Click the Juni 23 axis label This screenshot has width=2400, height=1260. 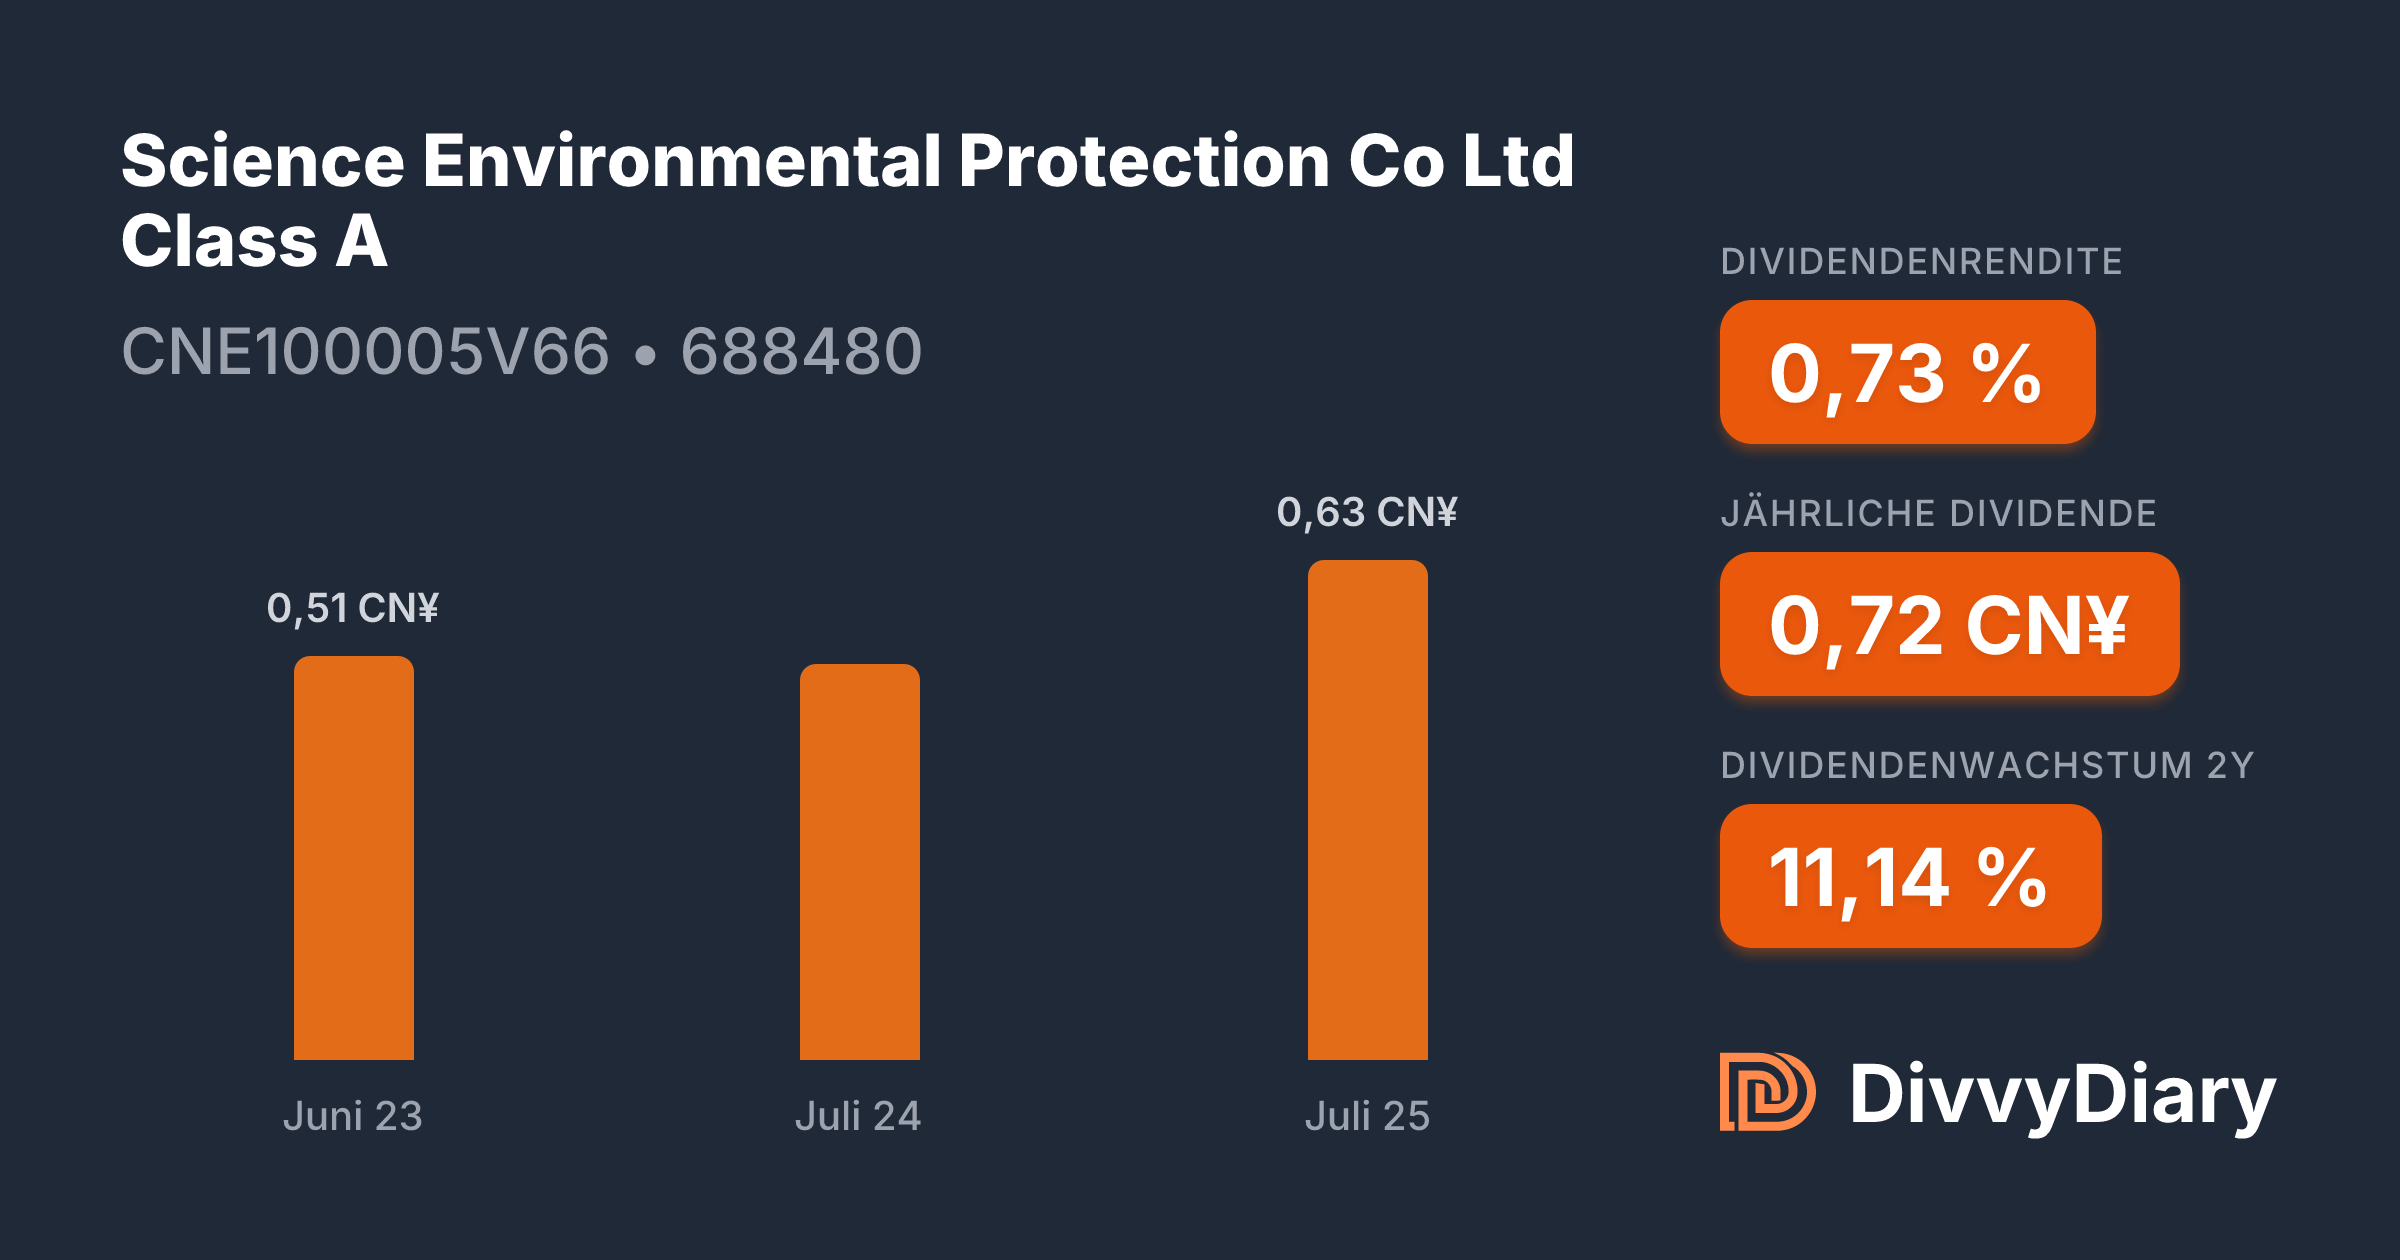pyautogui.click(x=352, y=1116)
